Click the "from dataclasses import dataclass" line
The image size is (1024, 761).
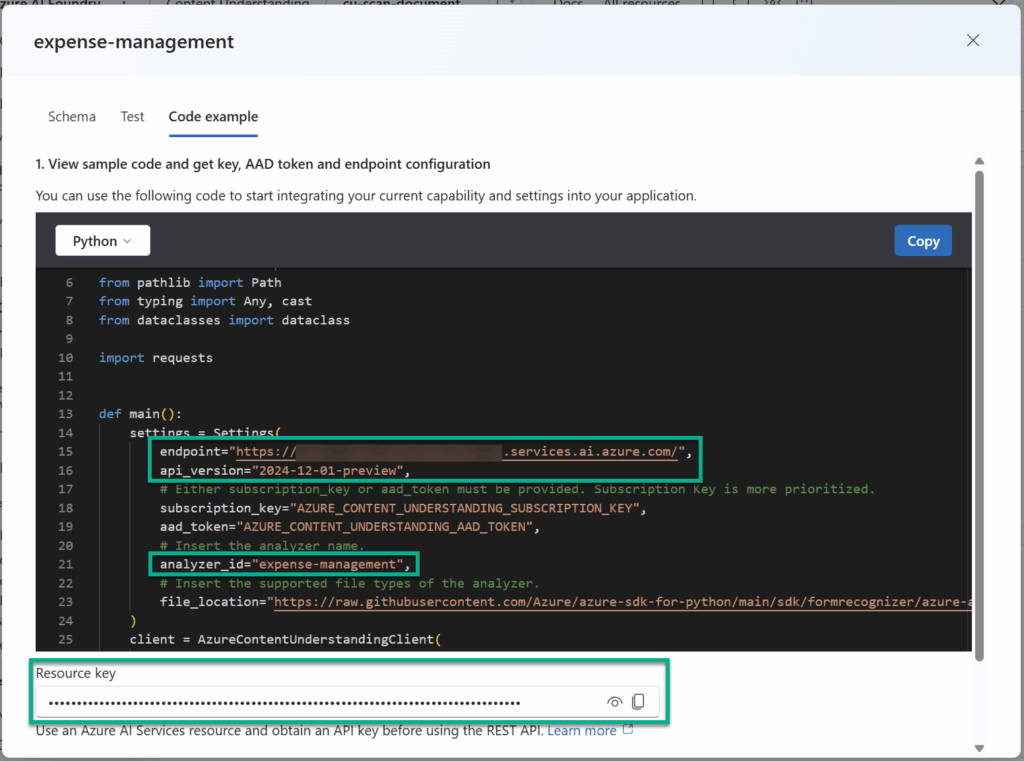point(224,320)
